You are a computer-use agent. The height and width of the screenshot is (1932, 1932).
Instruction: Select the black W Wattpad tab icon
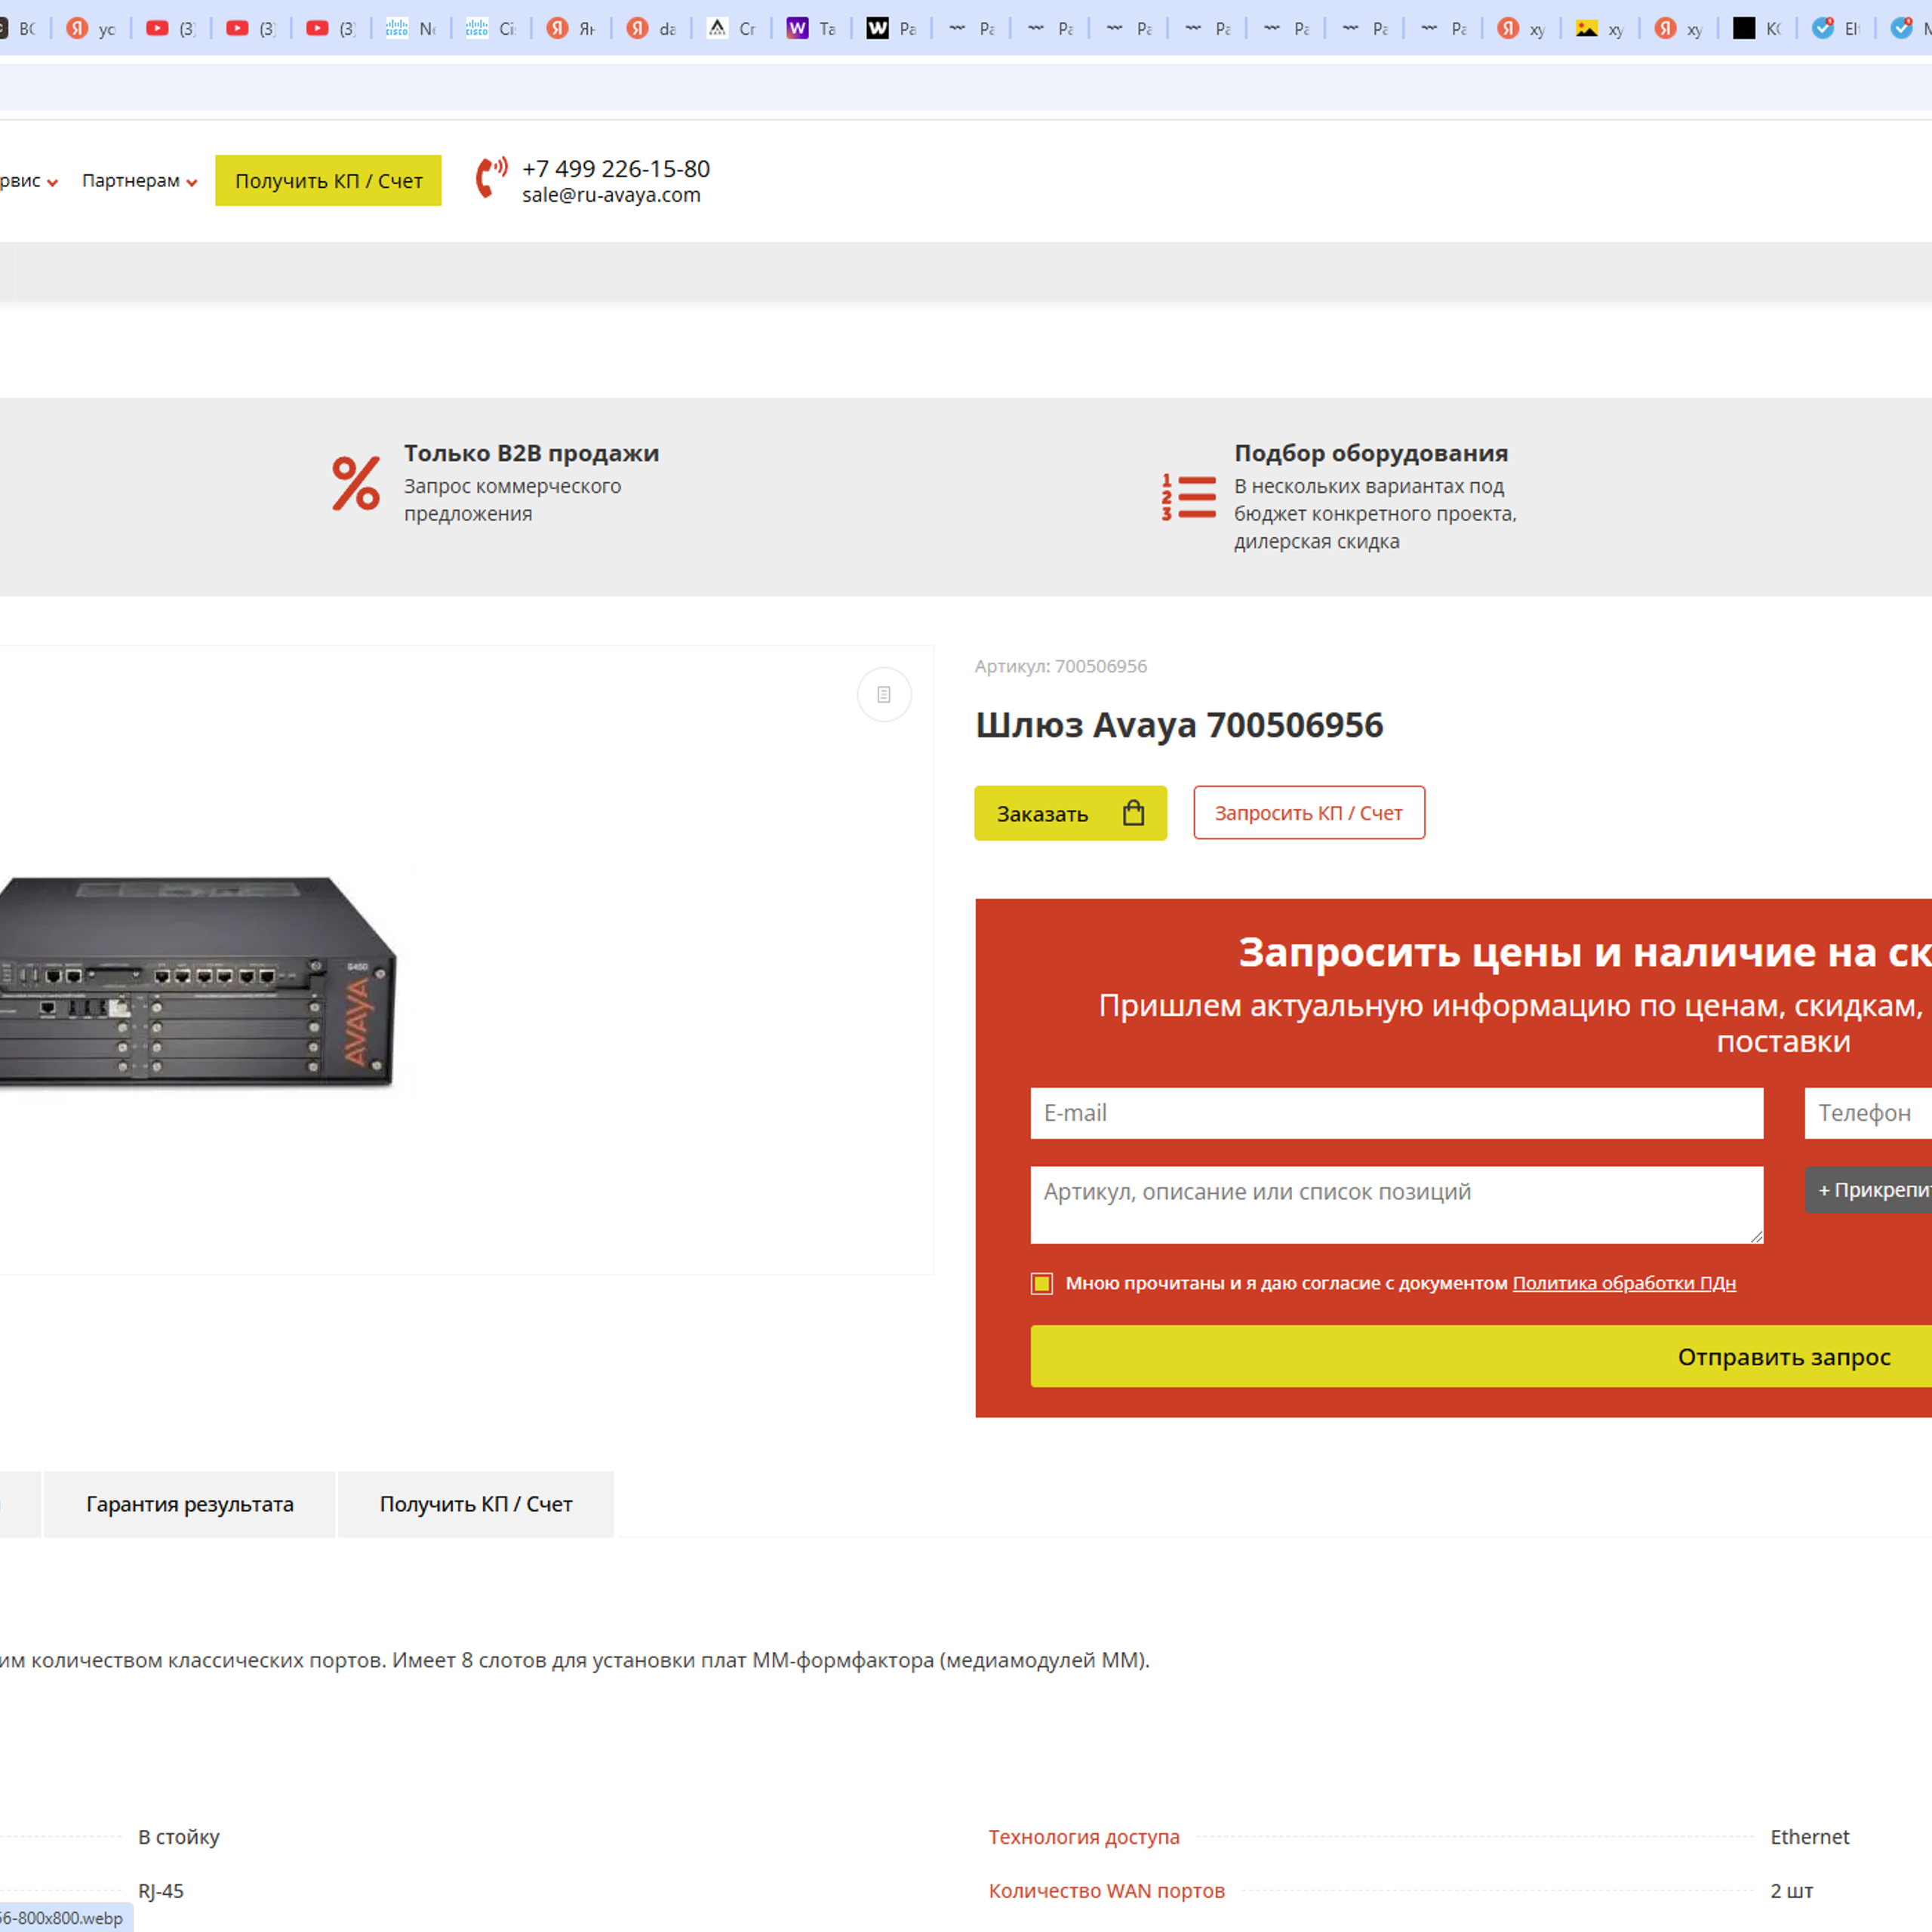click(878, 27)
